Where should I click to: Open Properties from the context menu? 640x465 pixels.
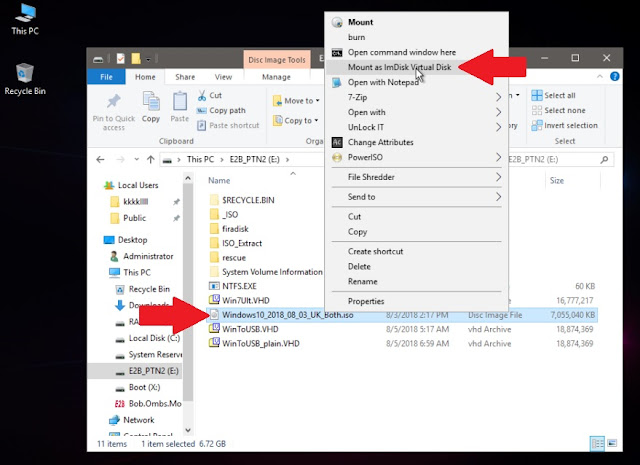416,301
